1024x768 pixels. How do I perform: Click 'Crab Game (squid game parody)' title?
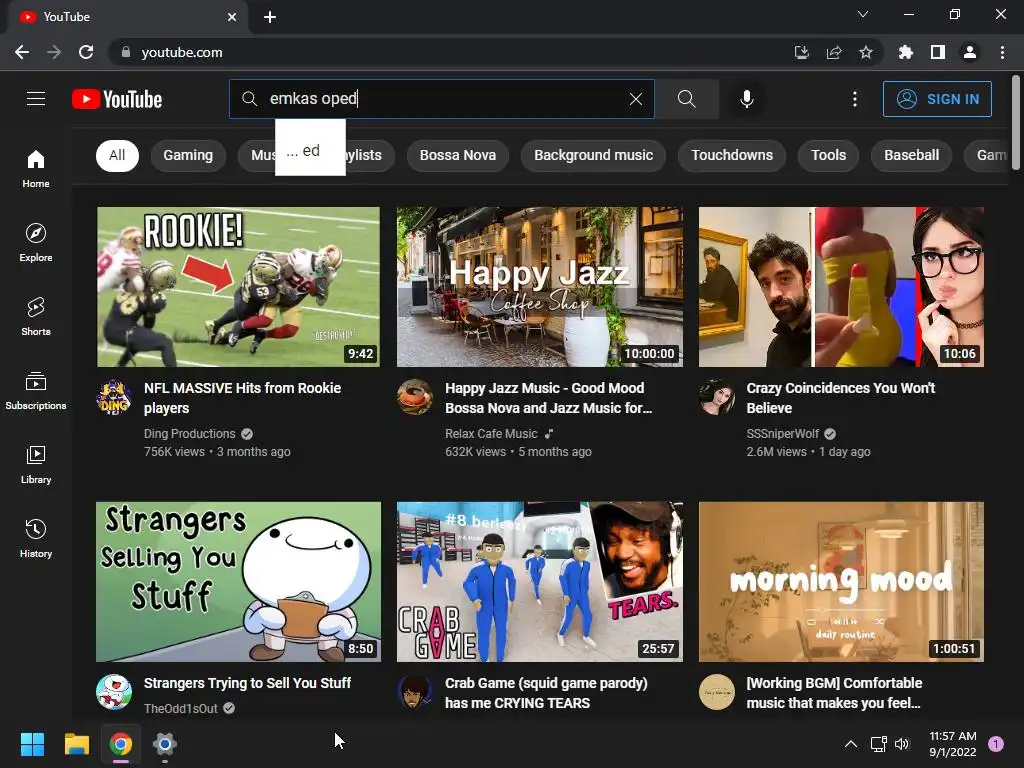[x=546, y=693]
